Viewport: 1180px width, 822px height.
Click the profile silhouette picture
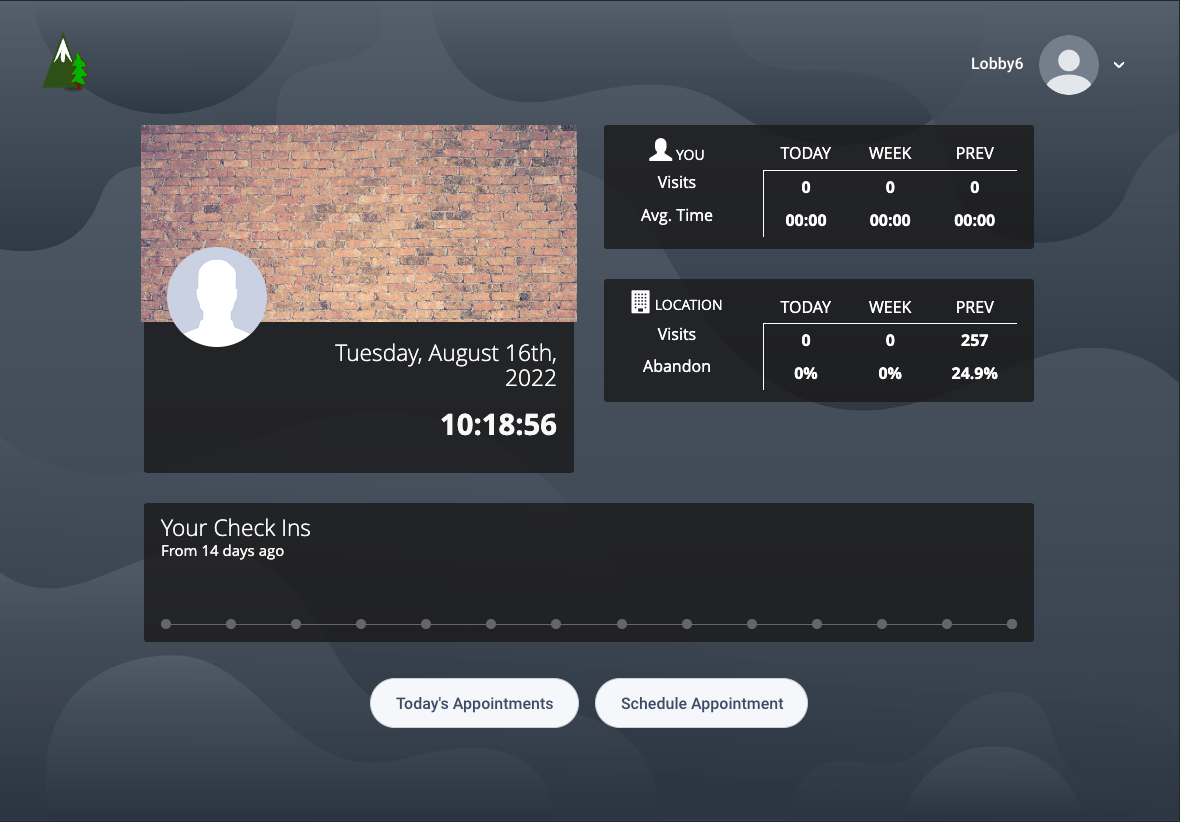(x=217, y=297)
